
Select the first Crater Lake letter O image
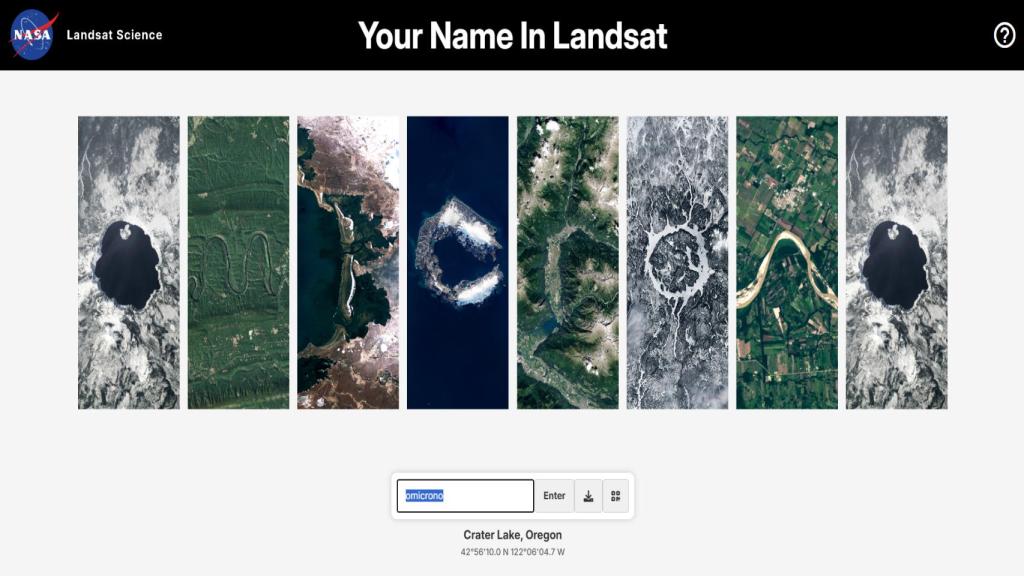pos(129,263)
